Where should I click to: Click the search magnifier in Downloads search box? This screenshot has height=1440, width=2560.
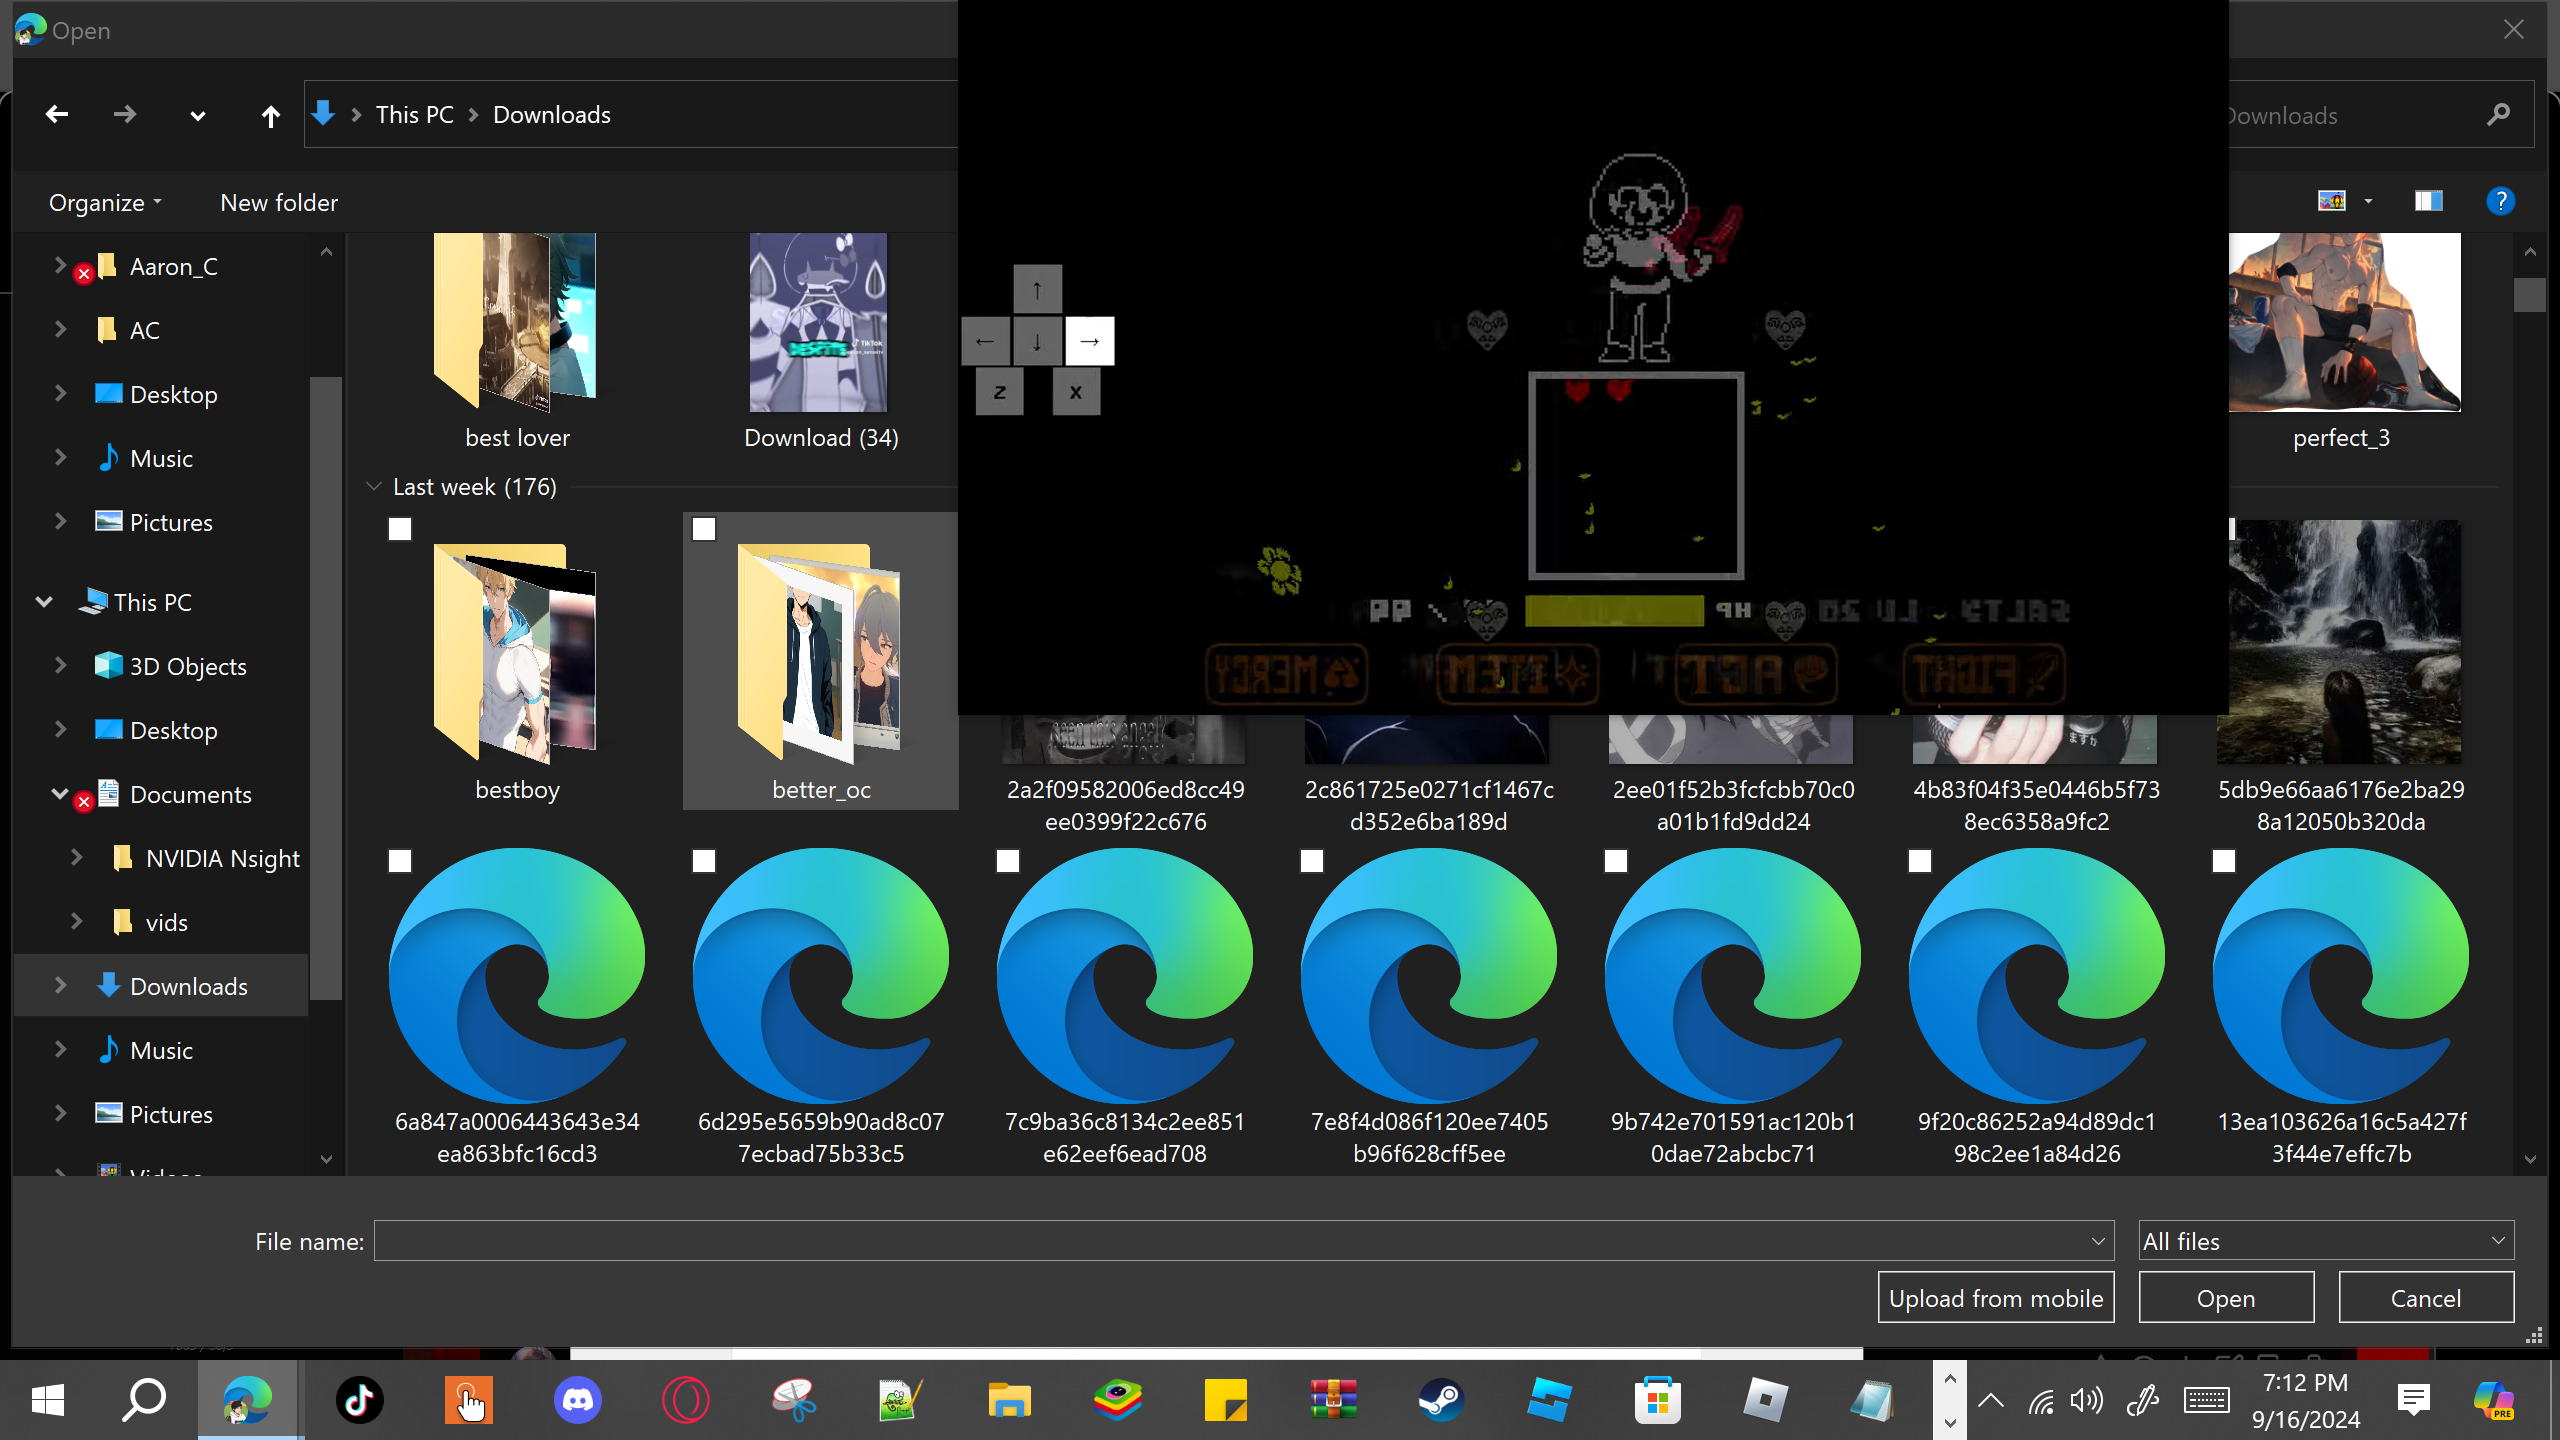(2498, 115)
